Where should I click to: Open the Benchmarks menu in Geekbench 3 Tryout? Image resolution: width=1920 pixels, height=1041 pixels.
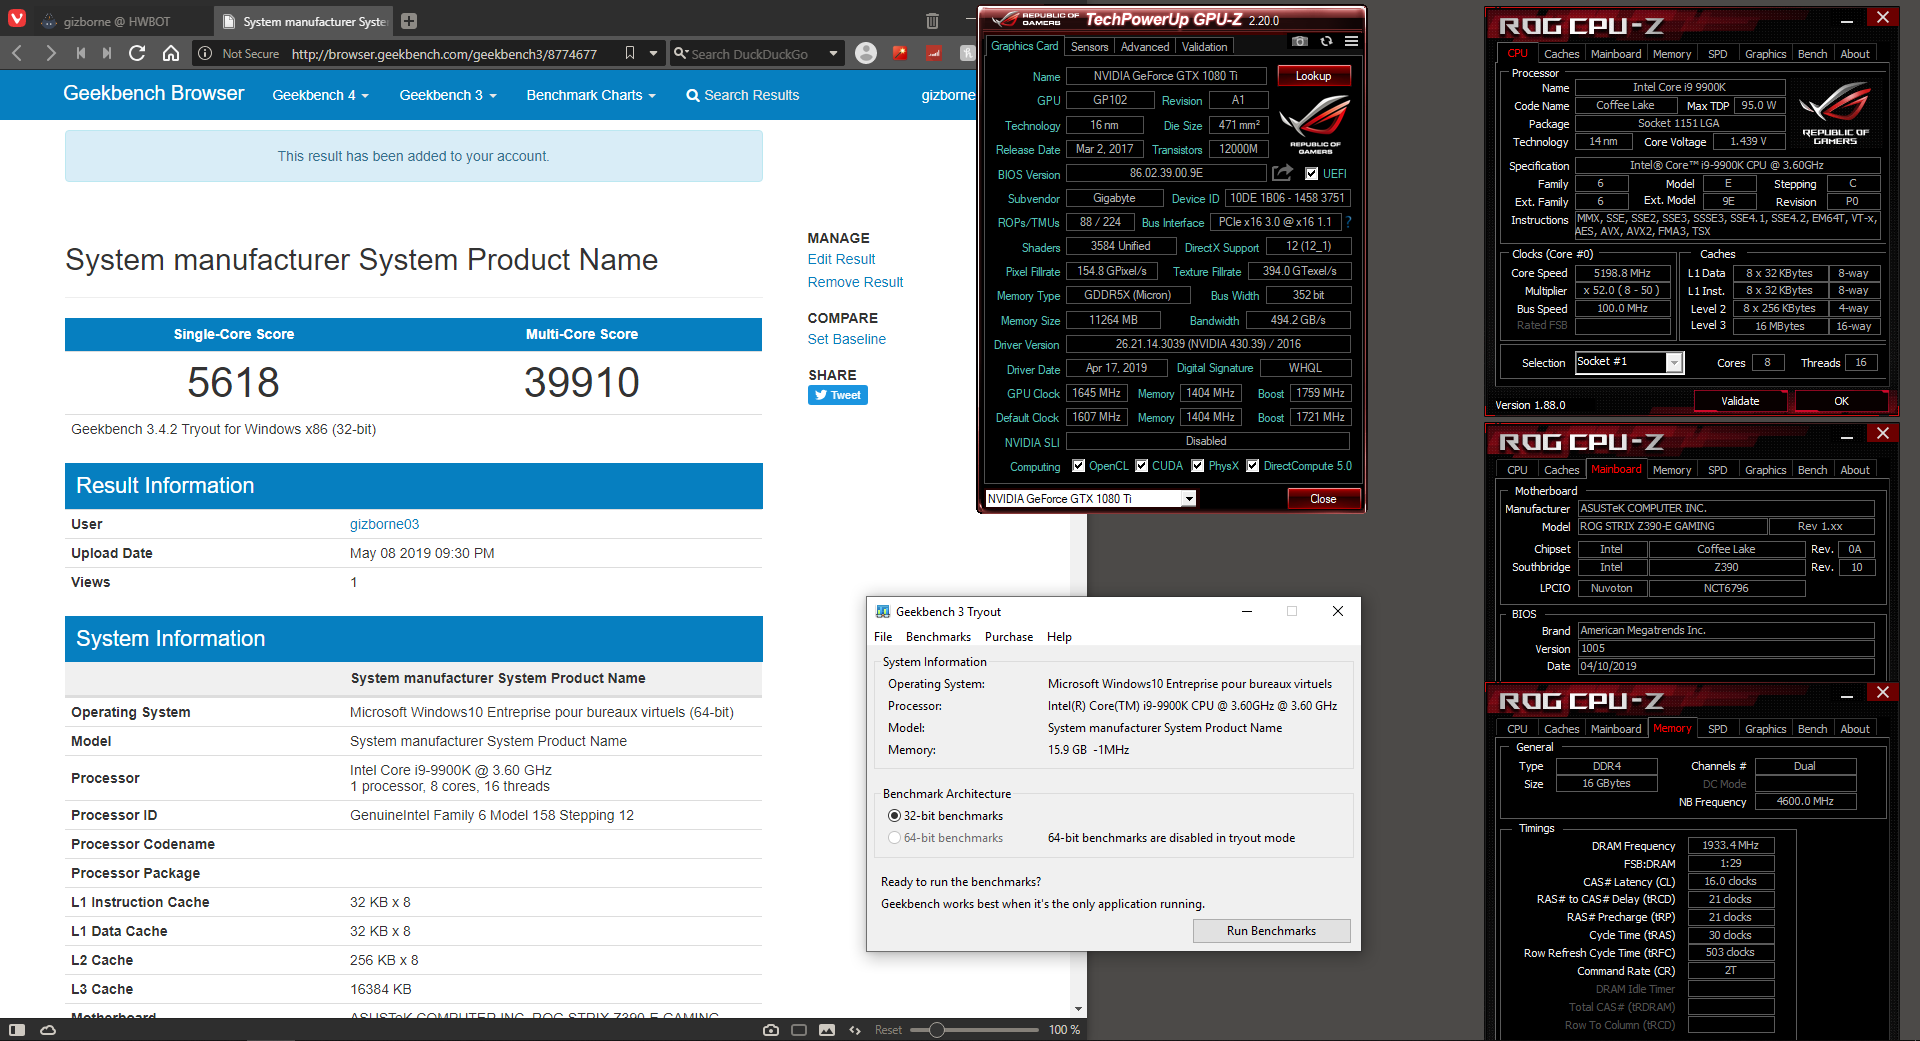(x=938, y=637)
